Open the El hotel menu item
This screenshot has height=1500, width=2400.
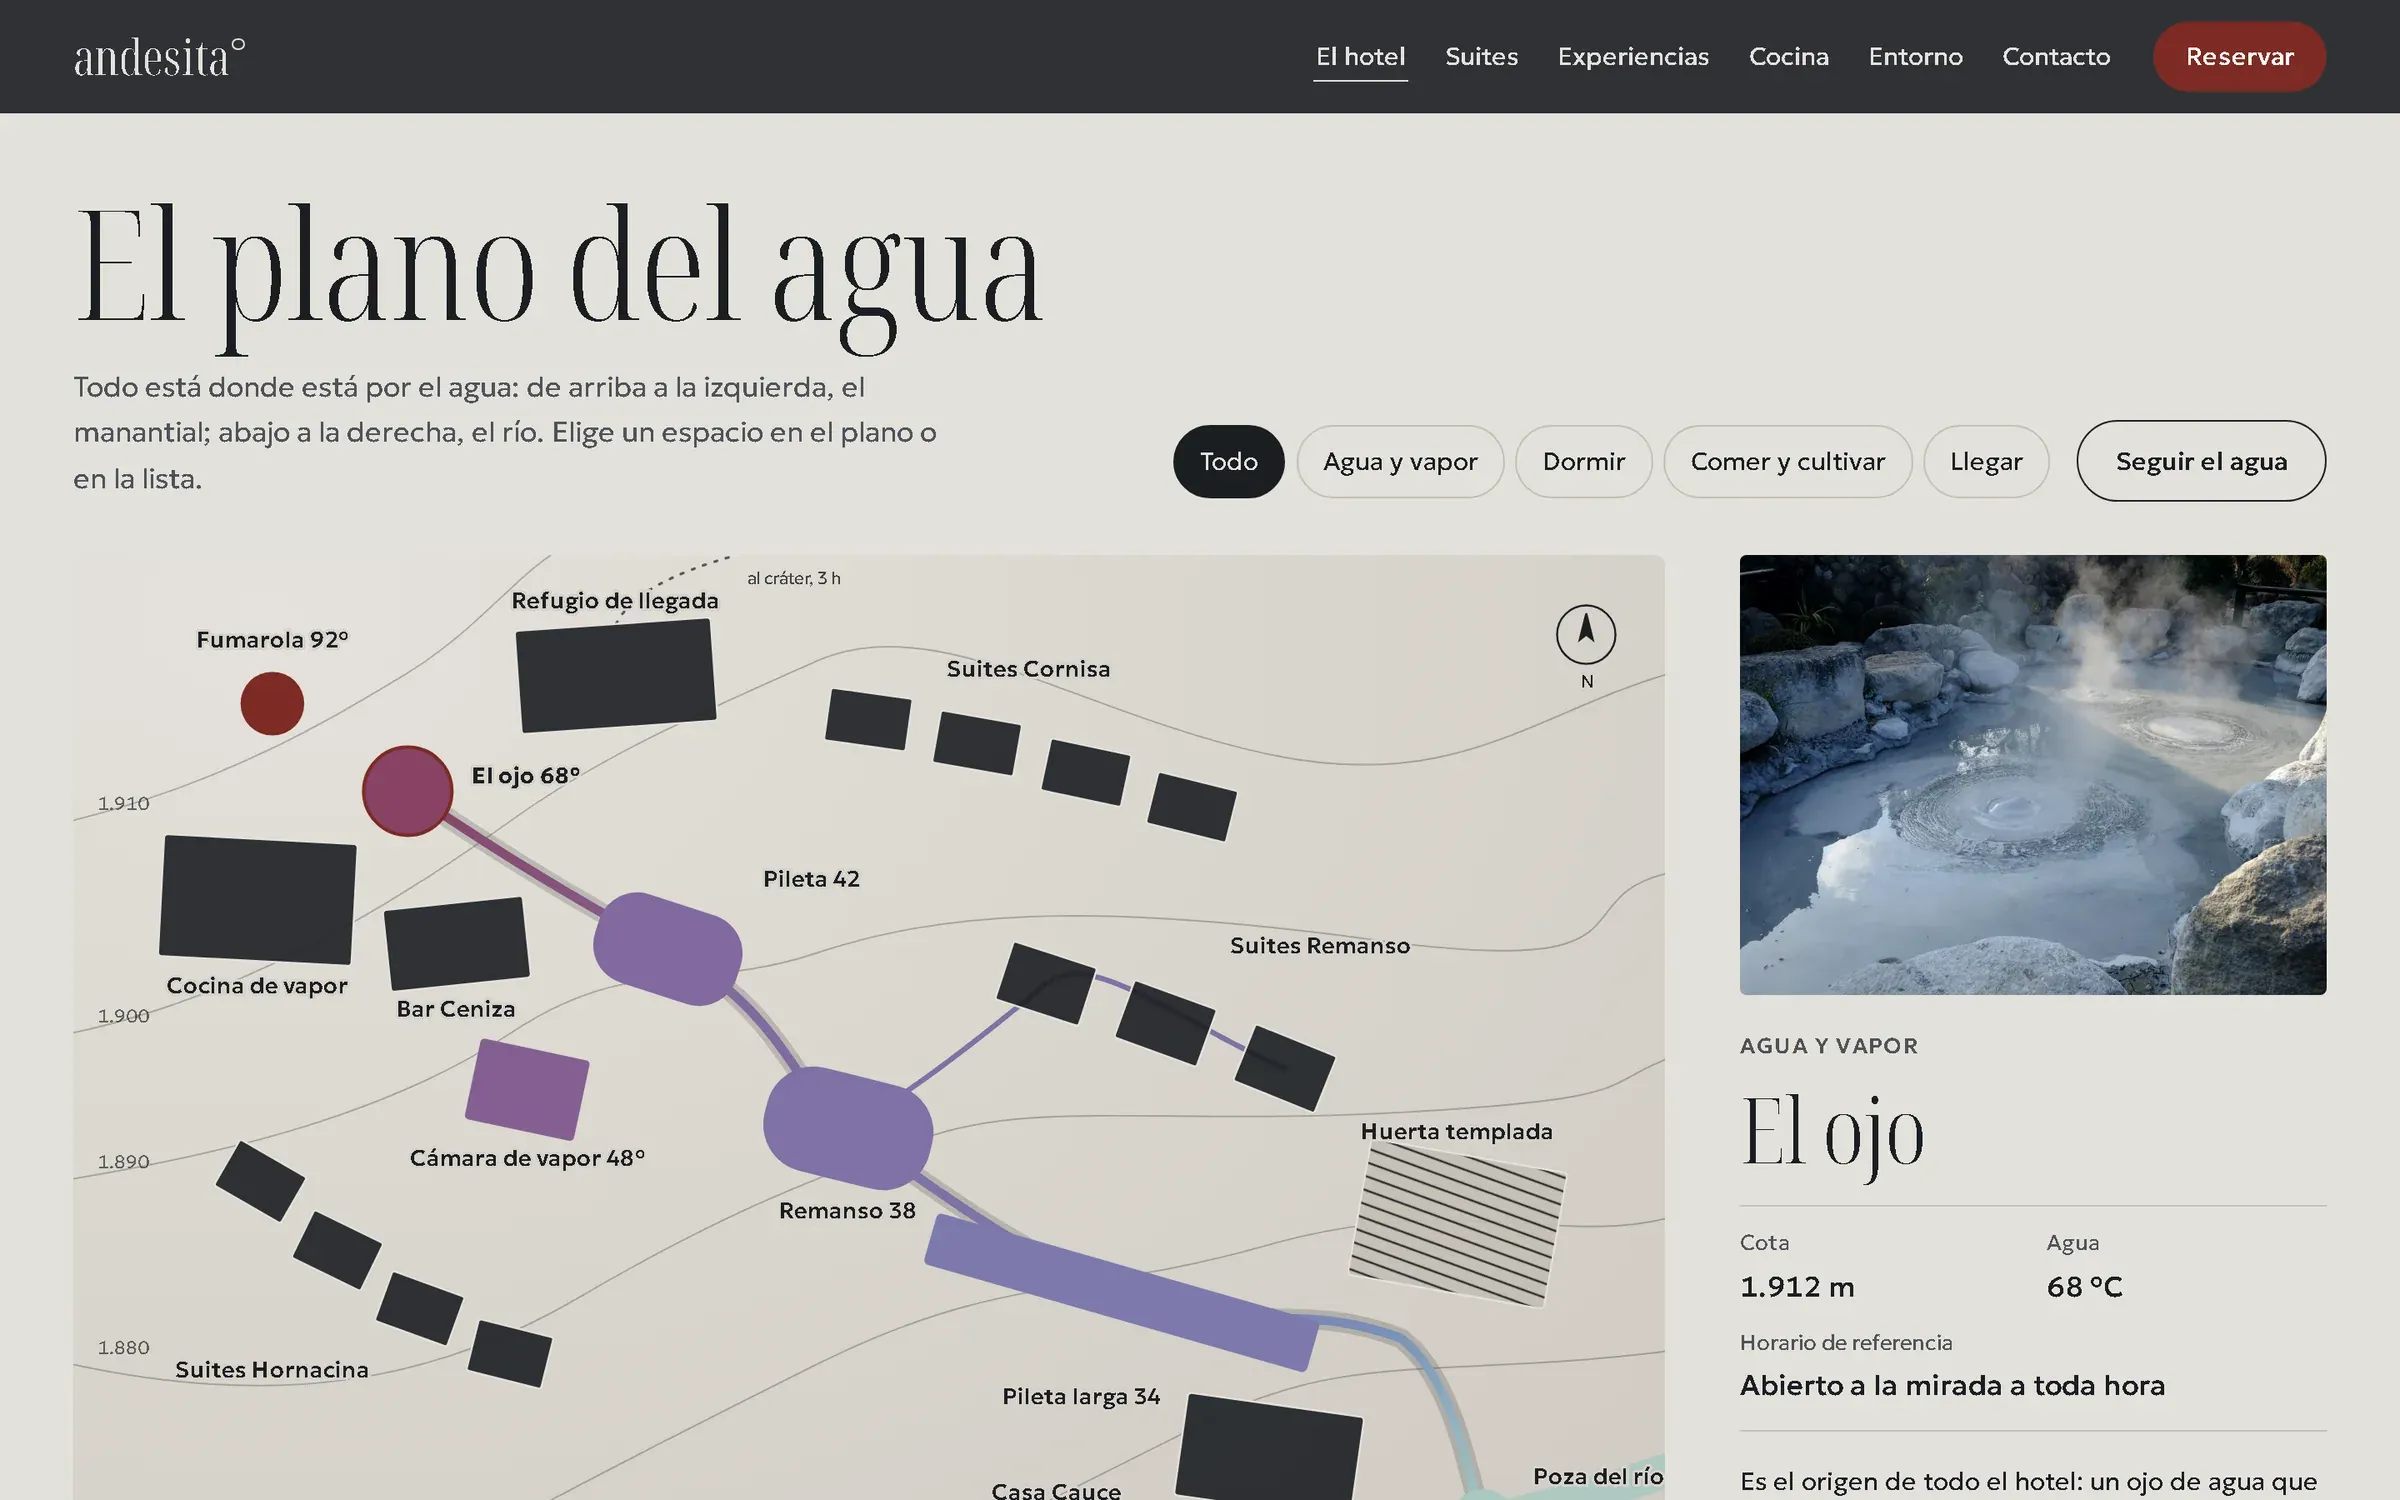[x=1360, y=57]
